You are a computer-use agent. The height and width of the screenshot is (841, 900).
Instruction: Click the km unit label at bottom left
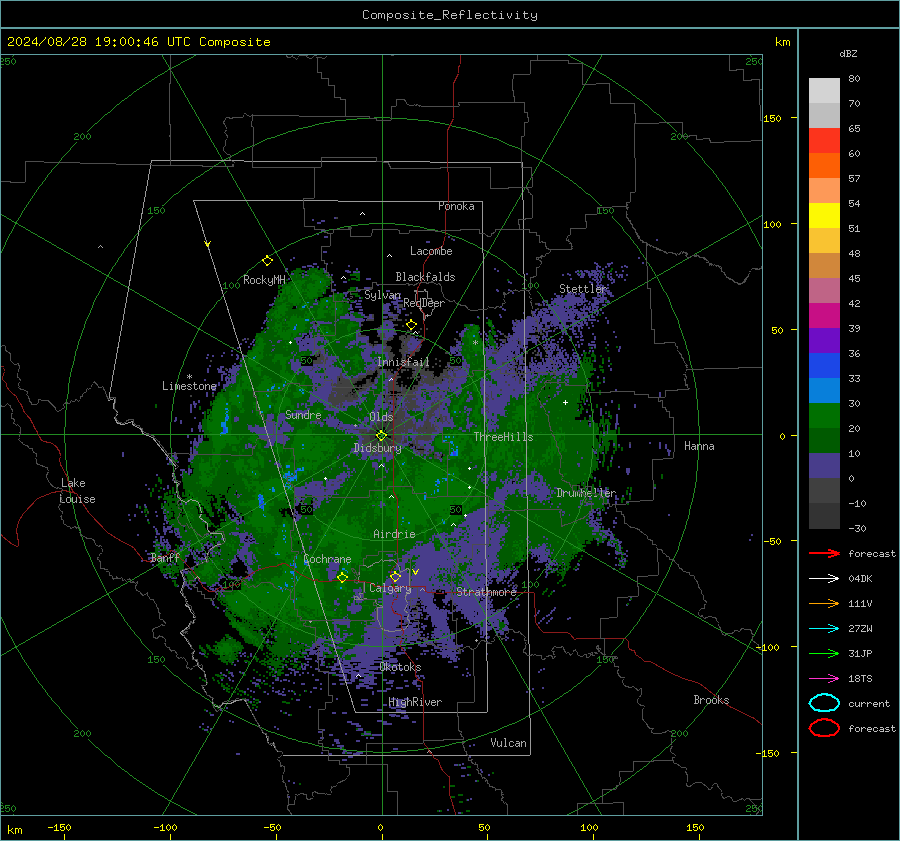pyautogui.click(x=14, y=830)
